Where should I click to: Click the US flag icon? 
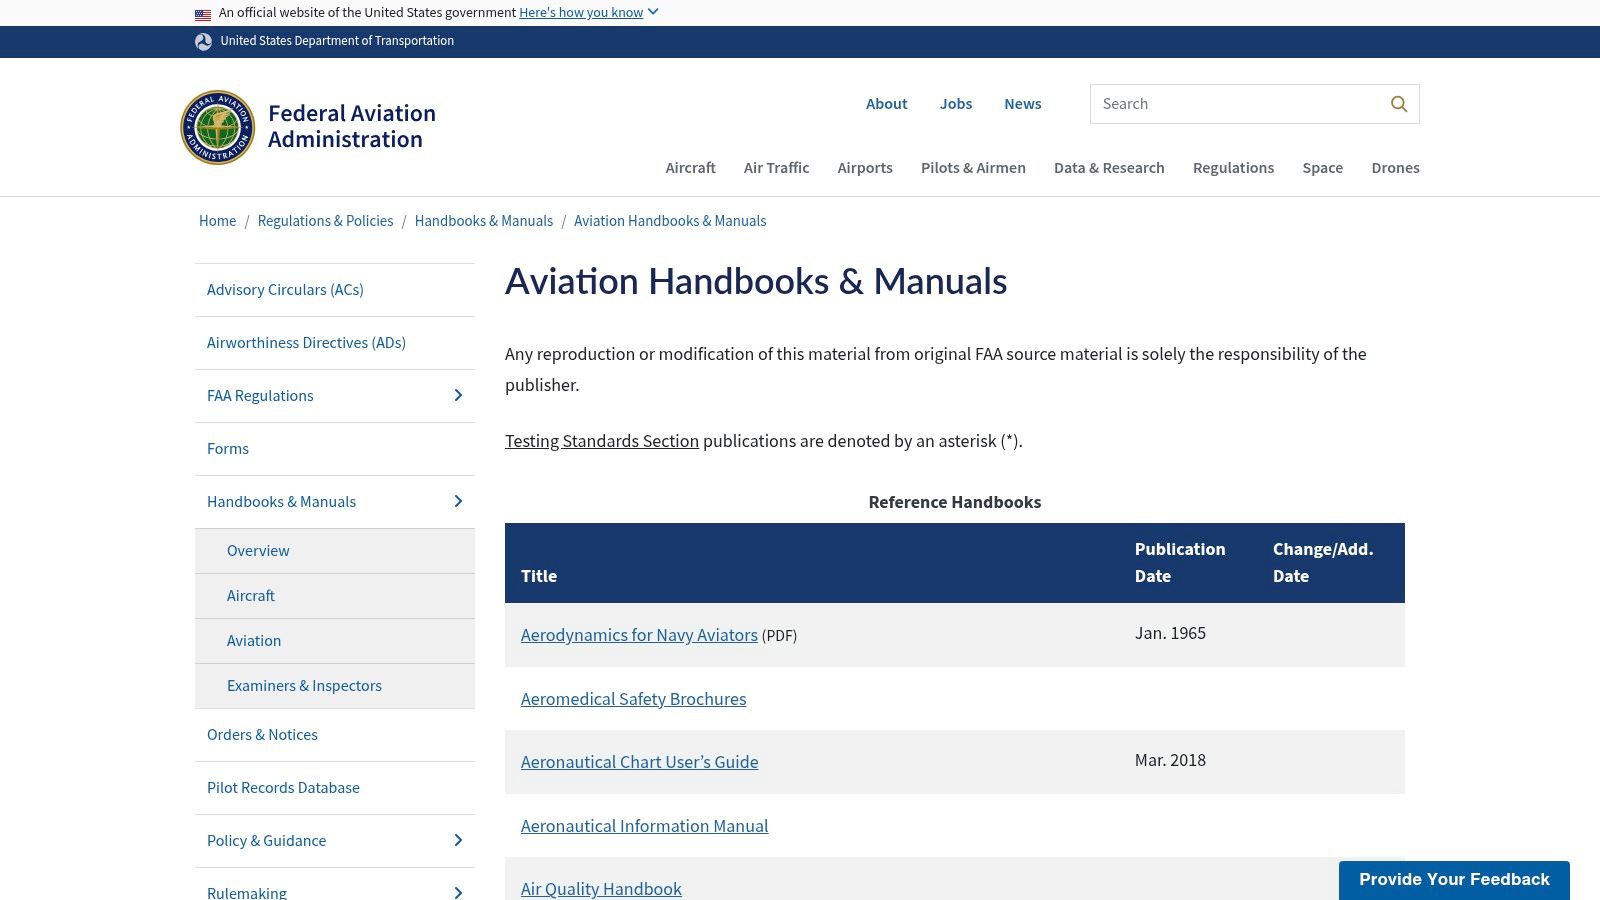click(x=203, y=14)
